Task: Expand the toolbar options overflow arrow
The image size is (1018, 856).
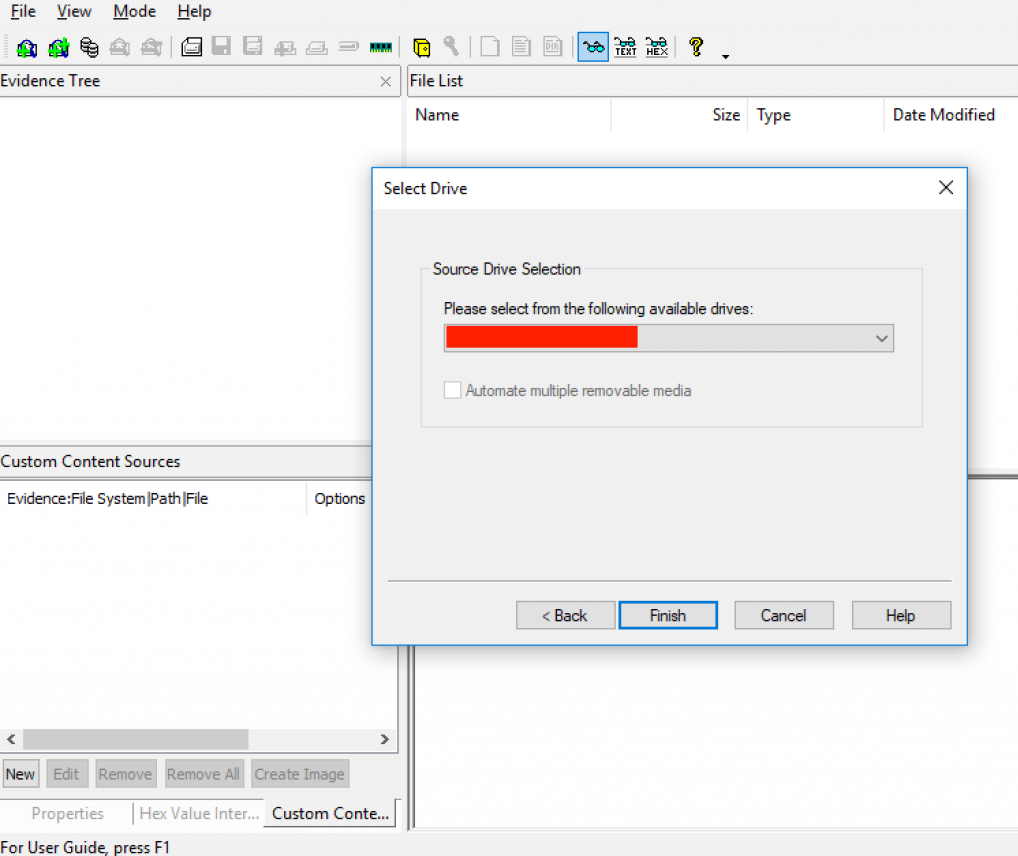Action: [x=725, y=56]
